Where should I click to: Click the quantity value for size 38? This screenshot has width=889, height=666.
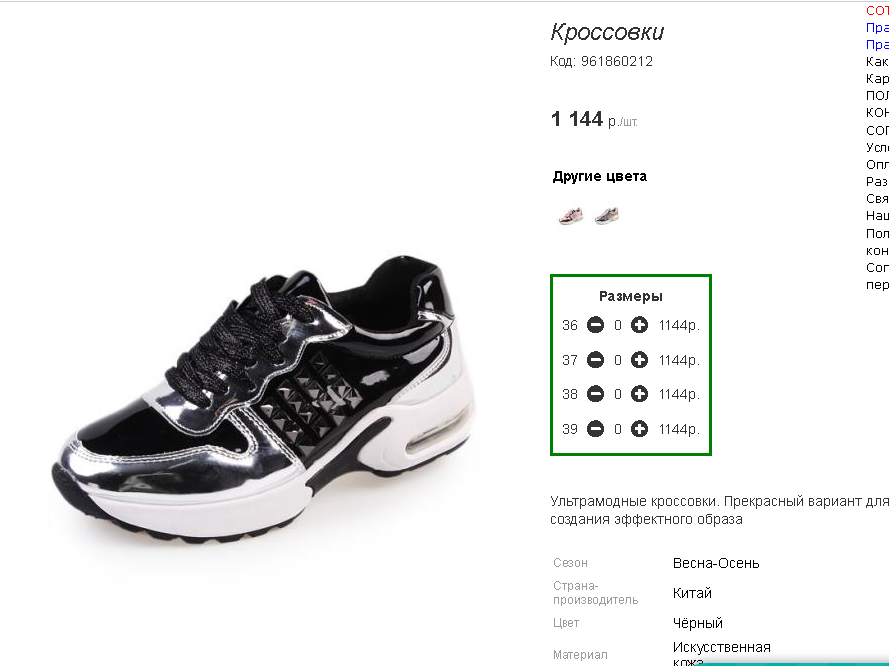click(617, 394)
